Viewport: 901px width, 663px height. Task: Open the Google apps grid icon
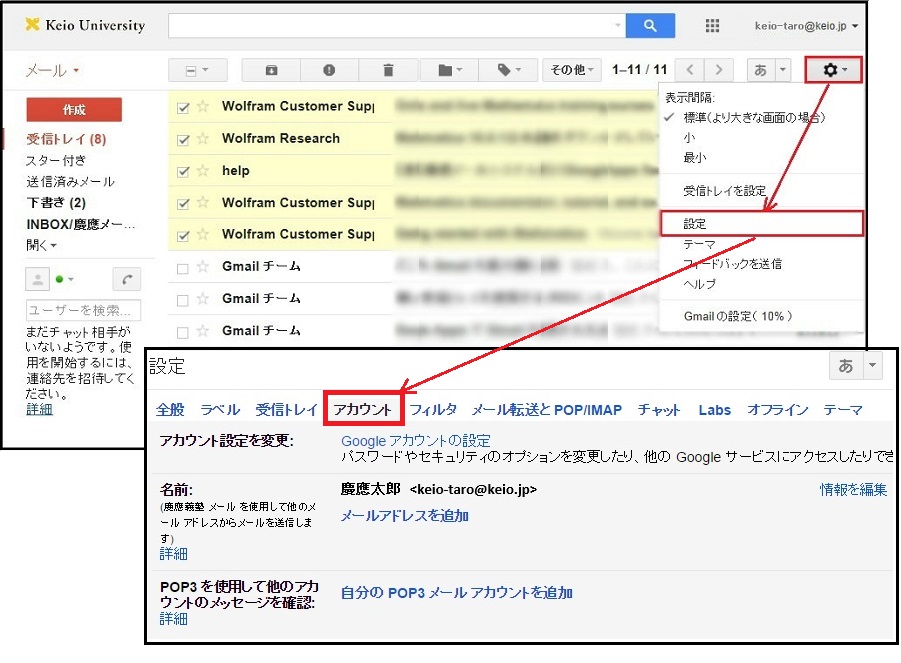click(713, 26)
